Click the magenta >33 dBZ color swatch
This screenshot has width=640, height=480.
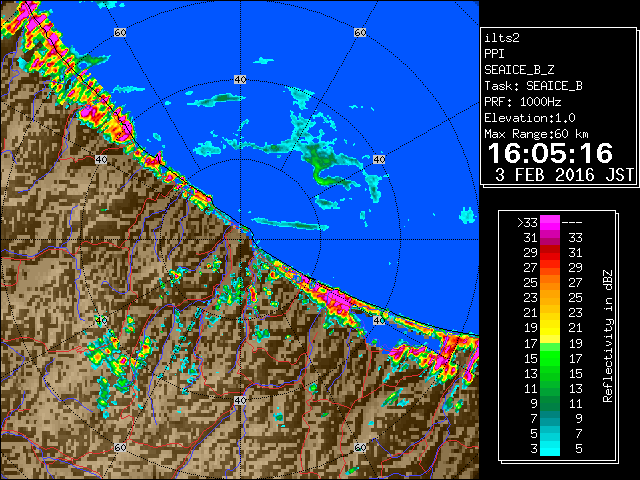click(x=550, y=223)
